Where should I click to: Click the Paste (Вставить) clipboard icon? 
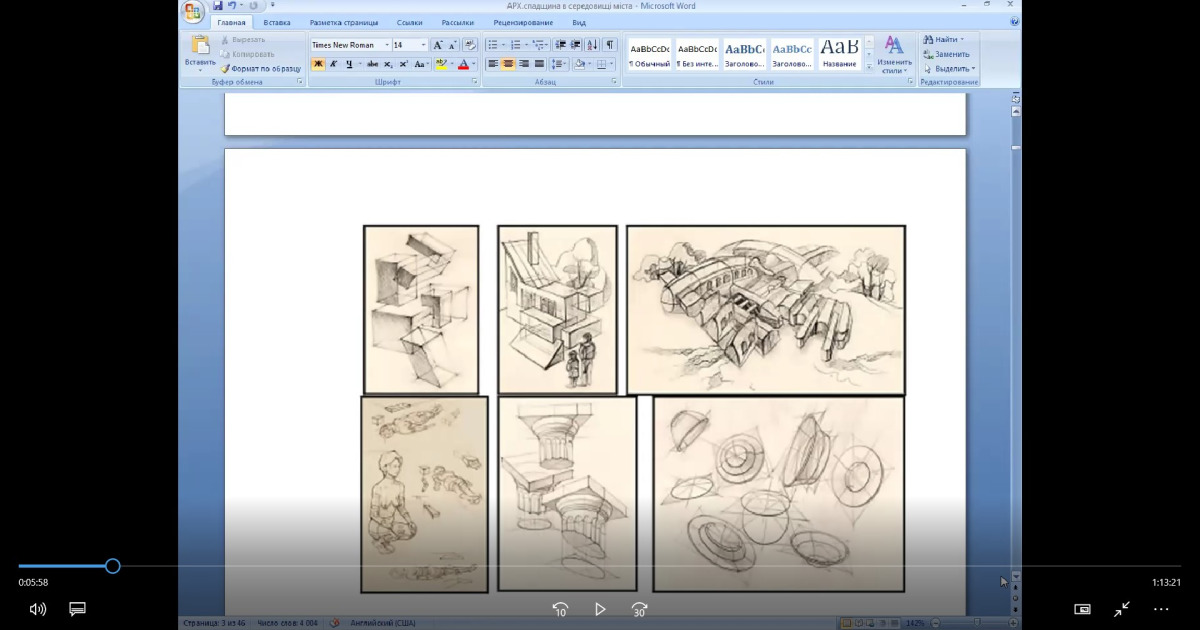pos(200,46)
